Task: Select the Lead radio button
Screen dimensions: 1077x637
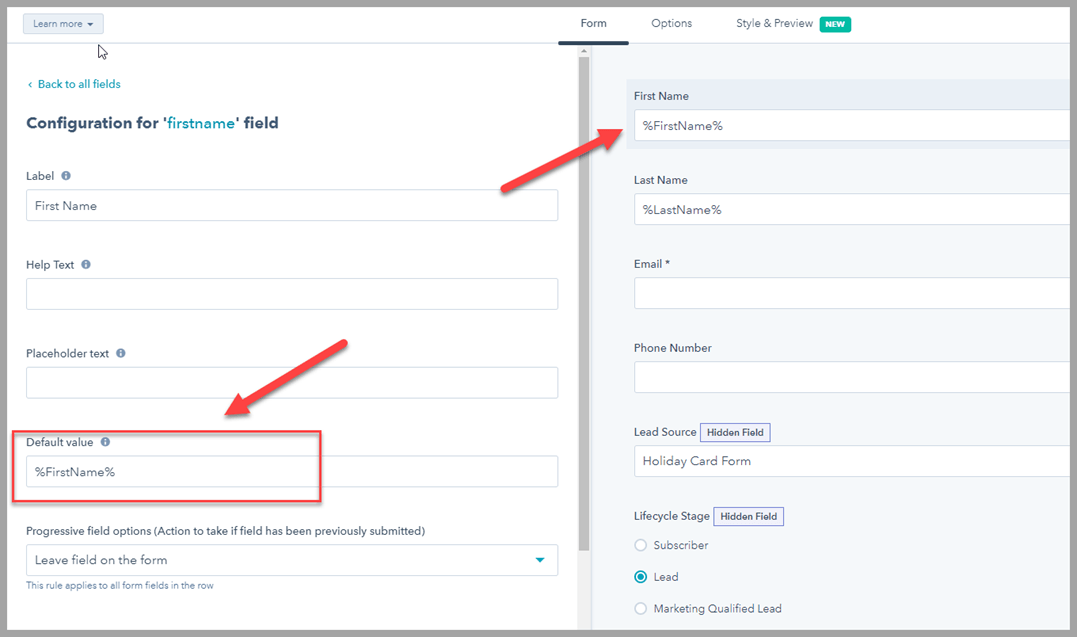Action: (640, 577)
